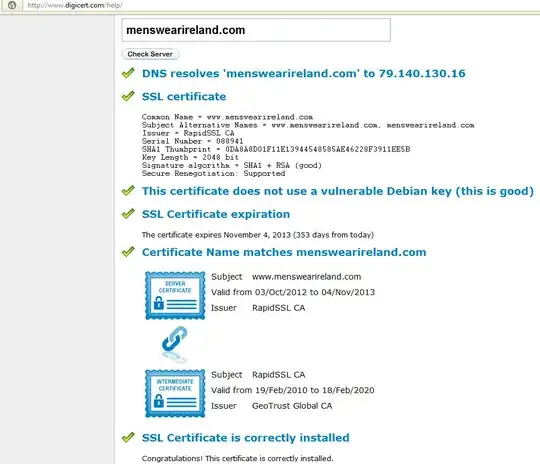Viewport: 540px width, 464px height.
Task: Click the intermediate Subject RapidSSL CA value
Action: pos(279,375)
